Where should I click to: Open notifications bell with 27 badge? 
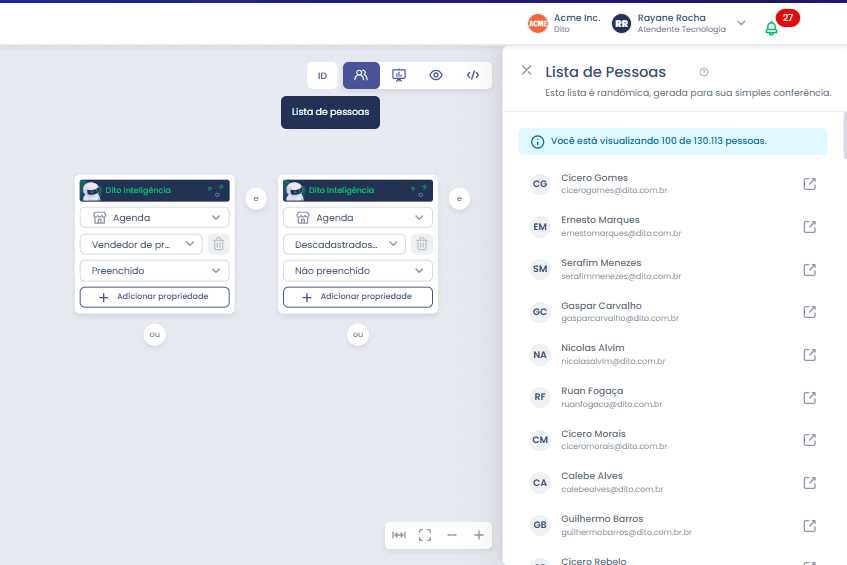[771, 28]
